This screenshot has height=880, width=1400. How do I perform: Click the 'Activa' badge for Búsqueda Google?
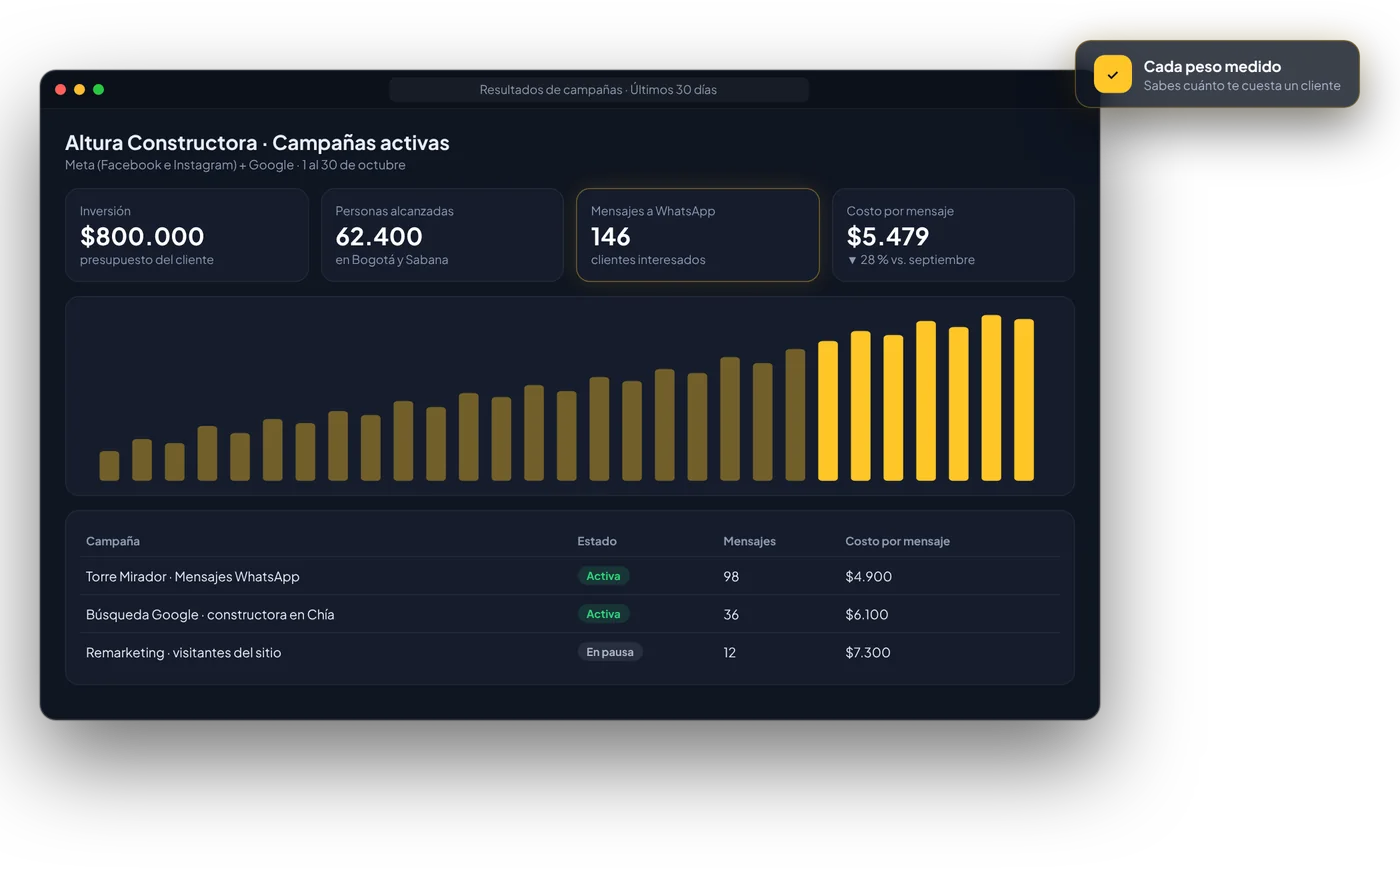pos(603,614)
